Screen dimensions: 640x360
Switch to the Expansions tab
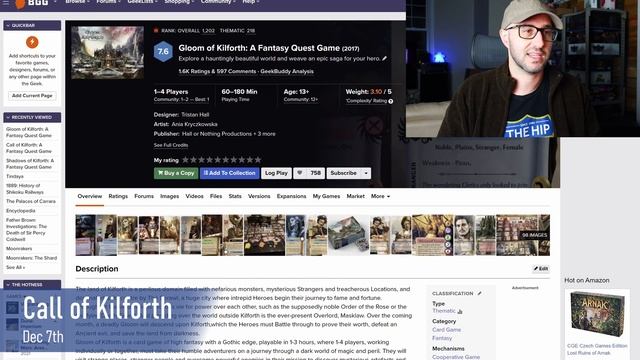click(291, 196)
